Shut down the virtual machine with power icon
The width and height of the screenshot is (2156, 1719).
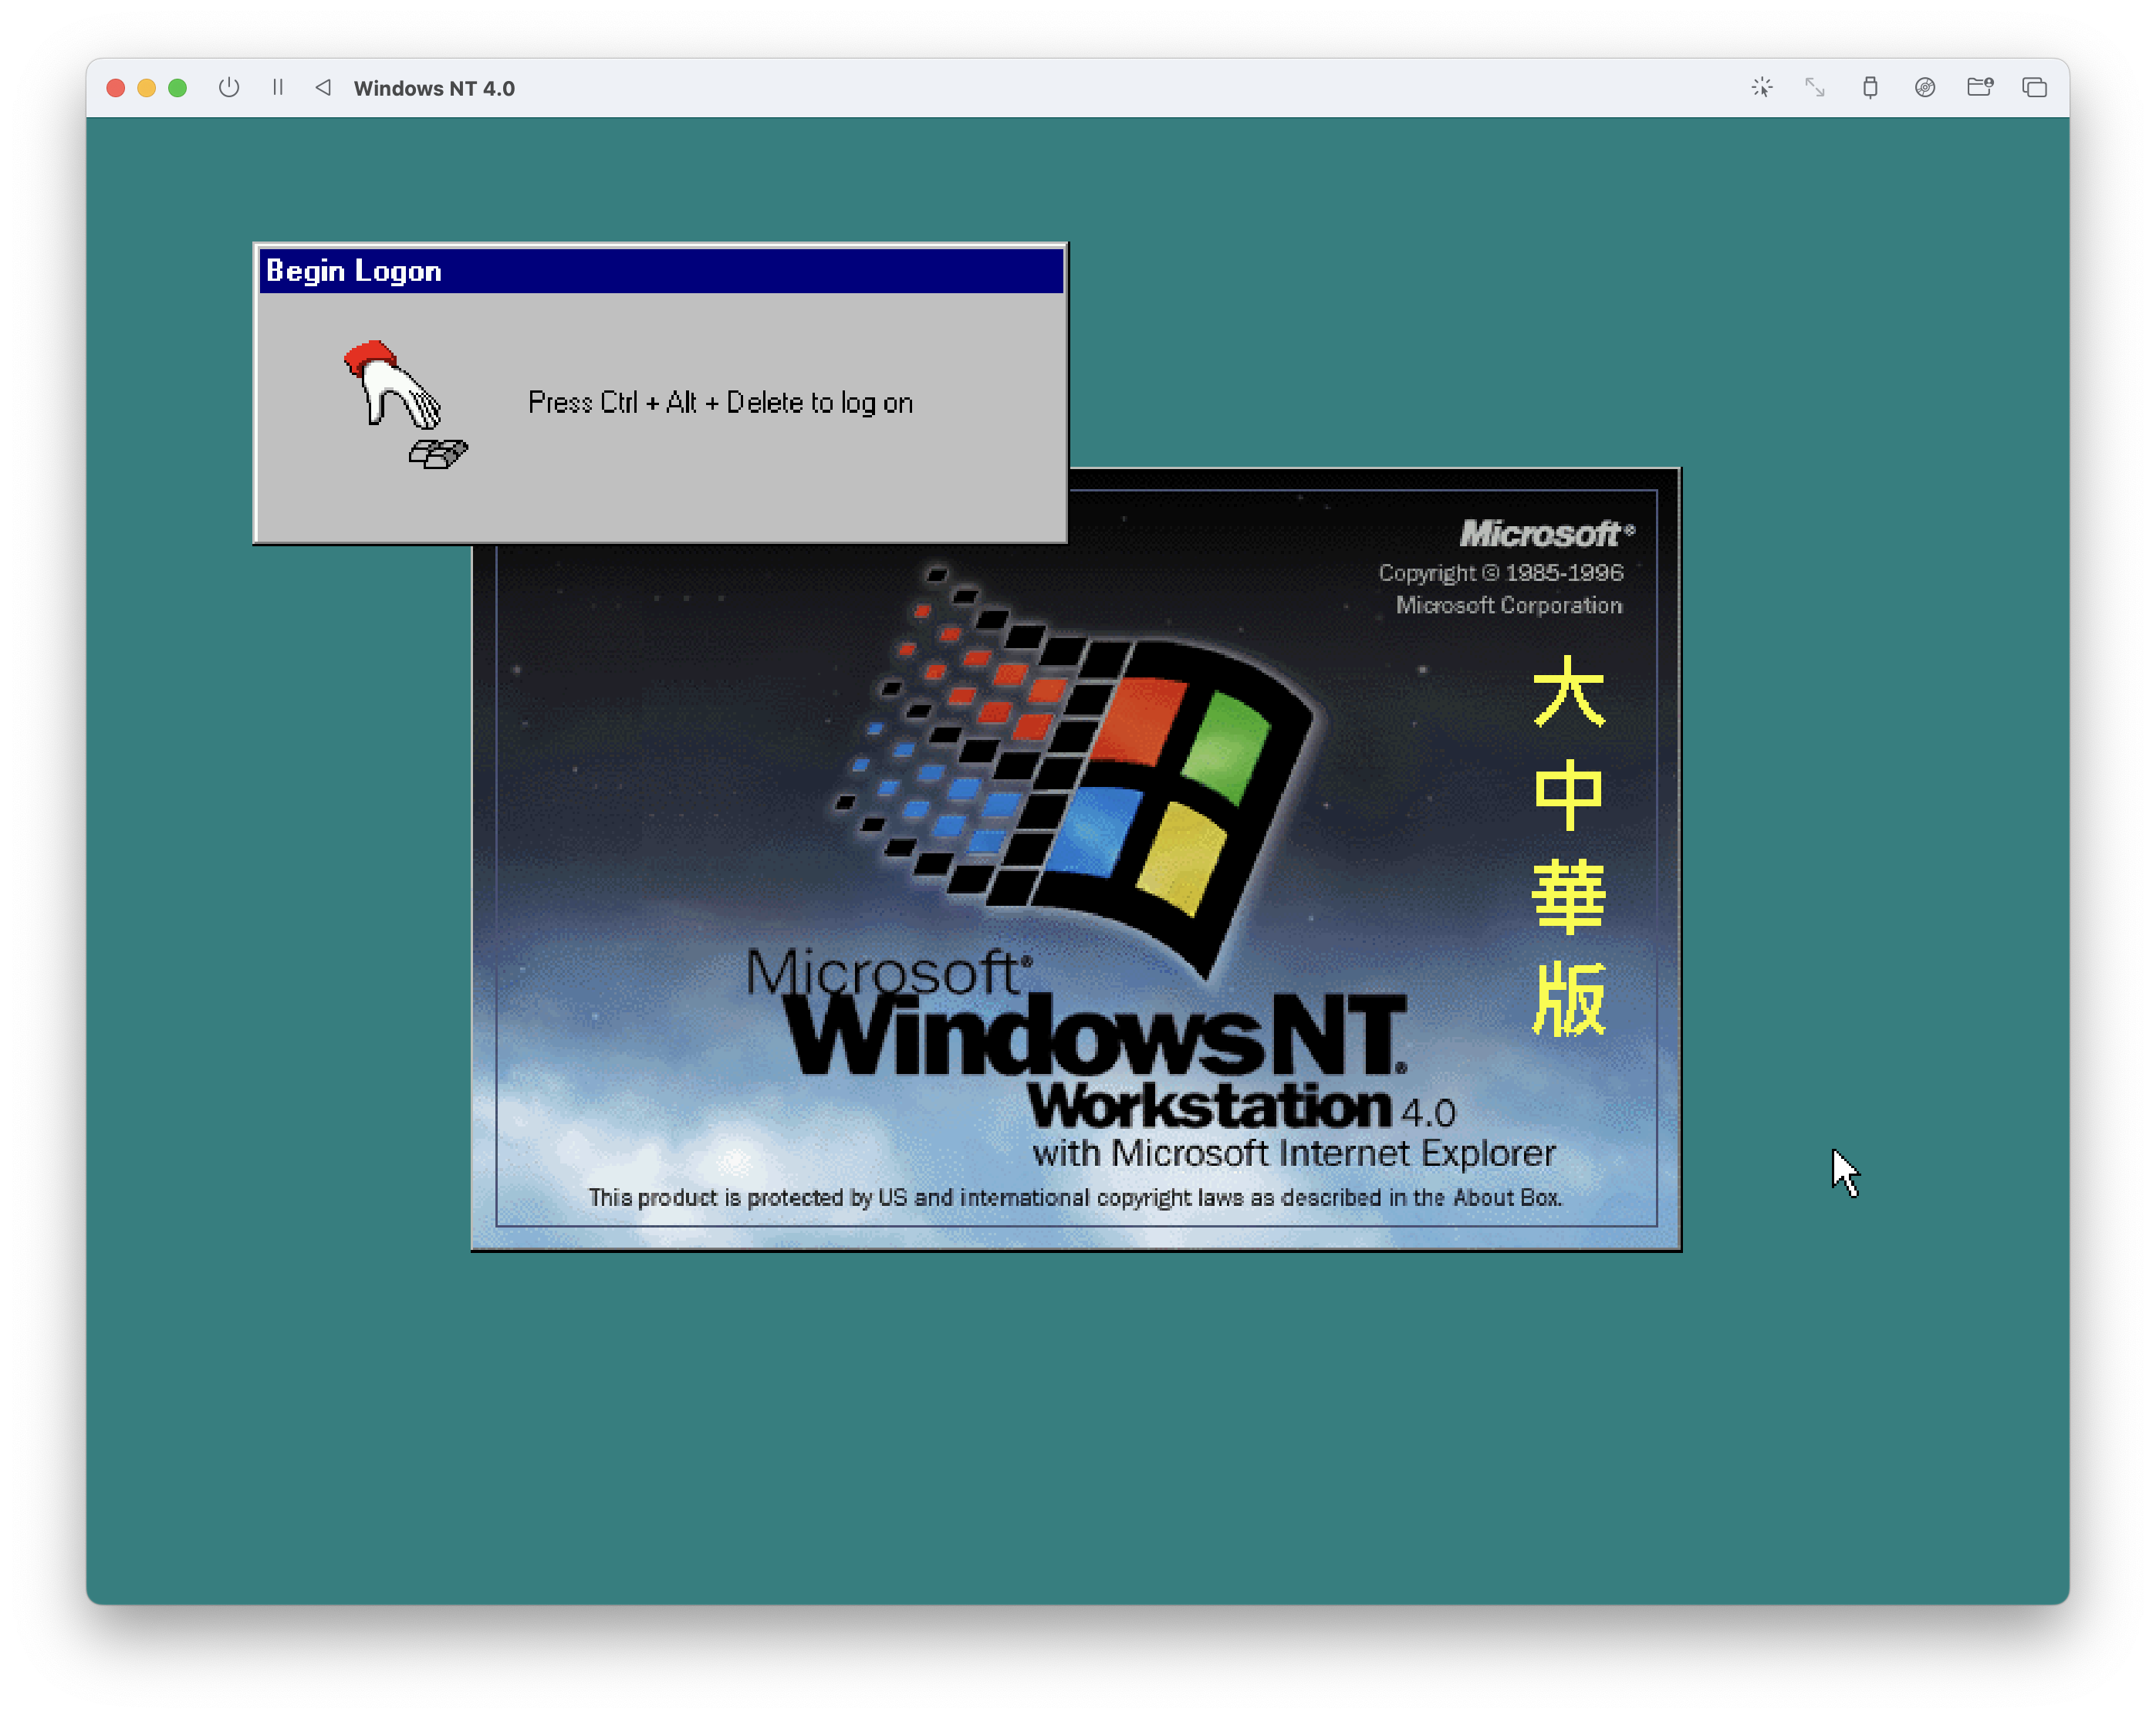[229, 88]
